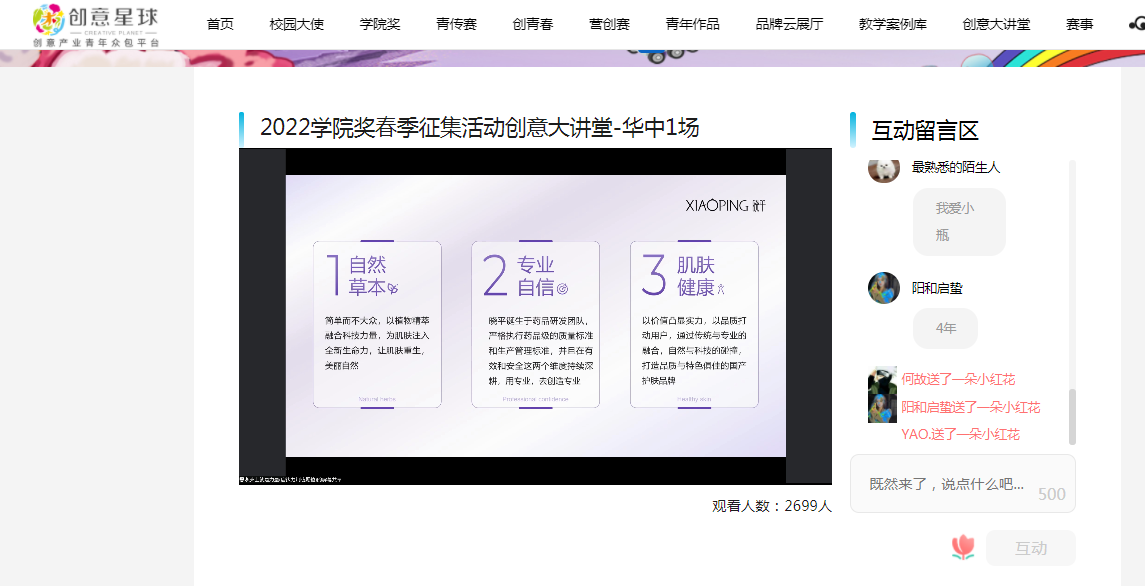Open the 赛事 menu item
1145x586 pixels.
pyautogui.click(x=1080, y=24)
